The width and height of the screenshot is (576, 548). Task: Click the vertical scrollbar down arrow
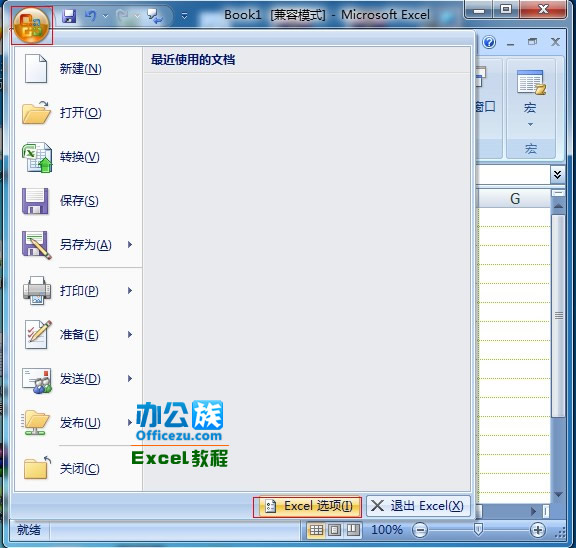click(558, 494)
